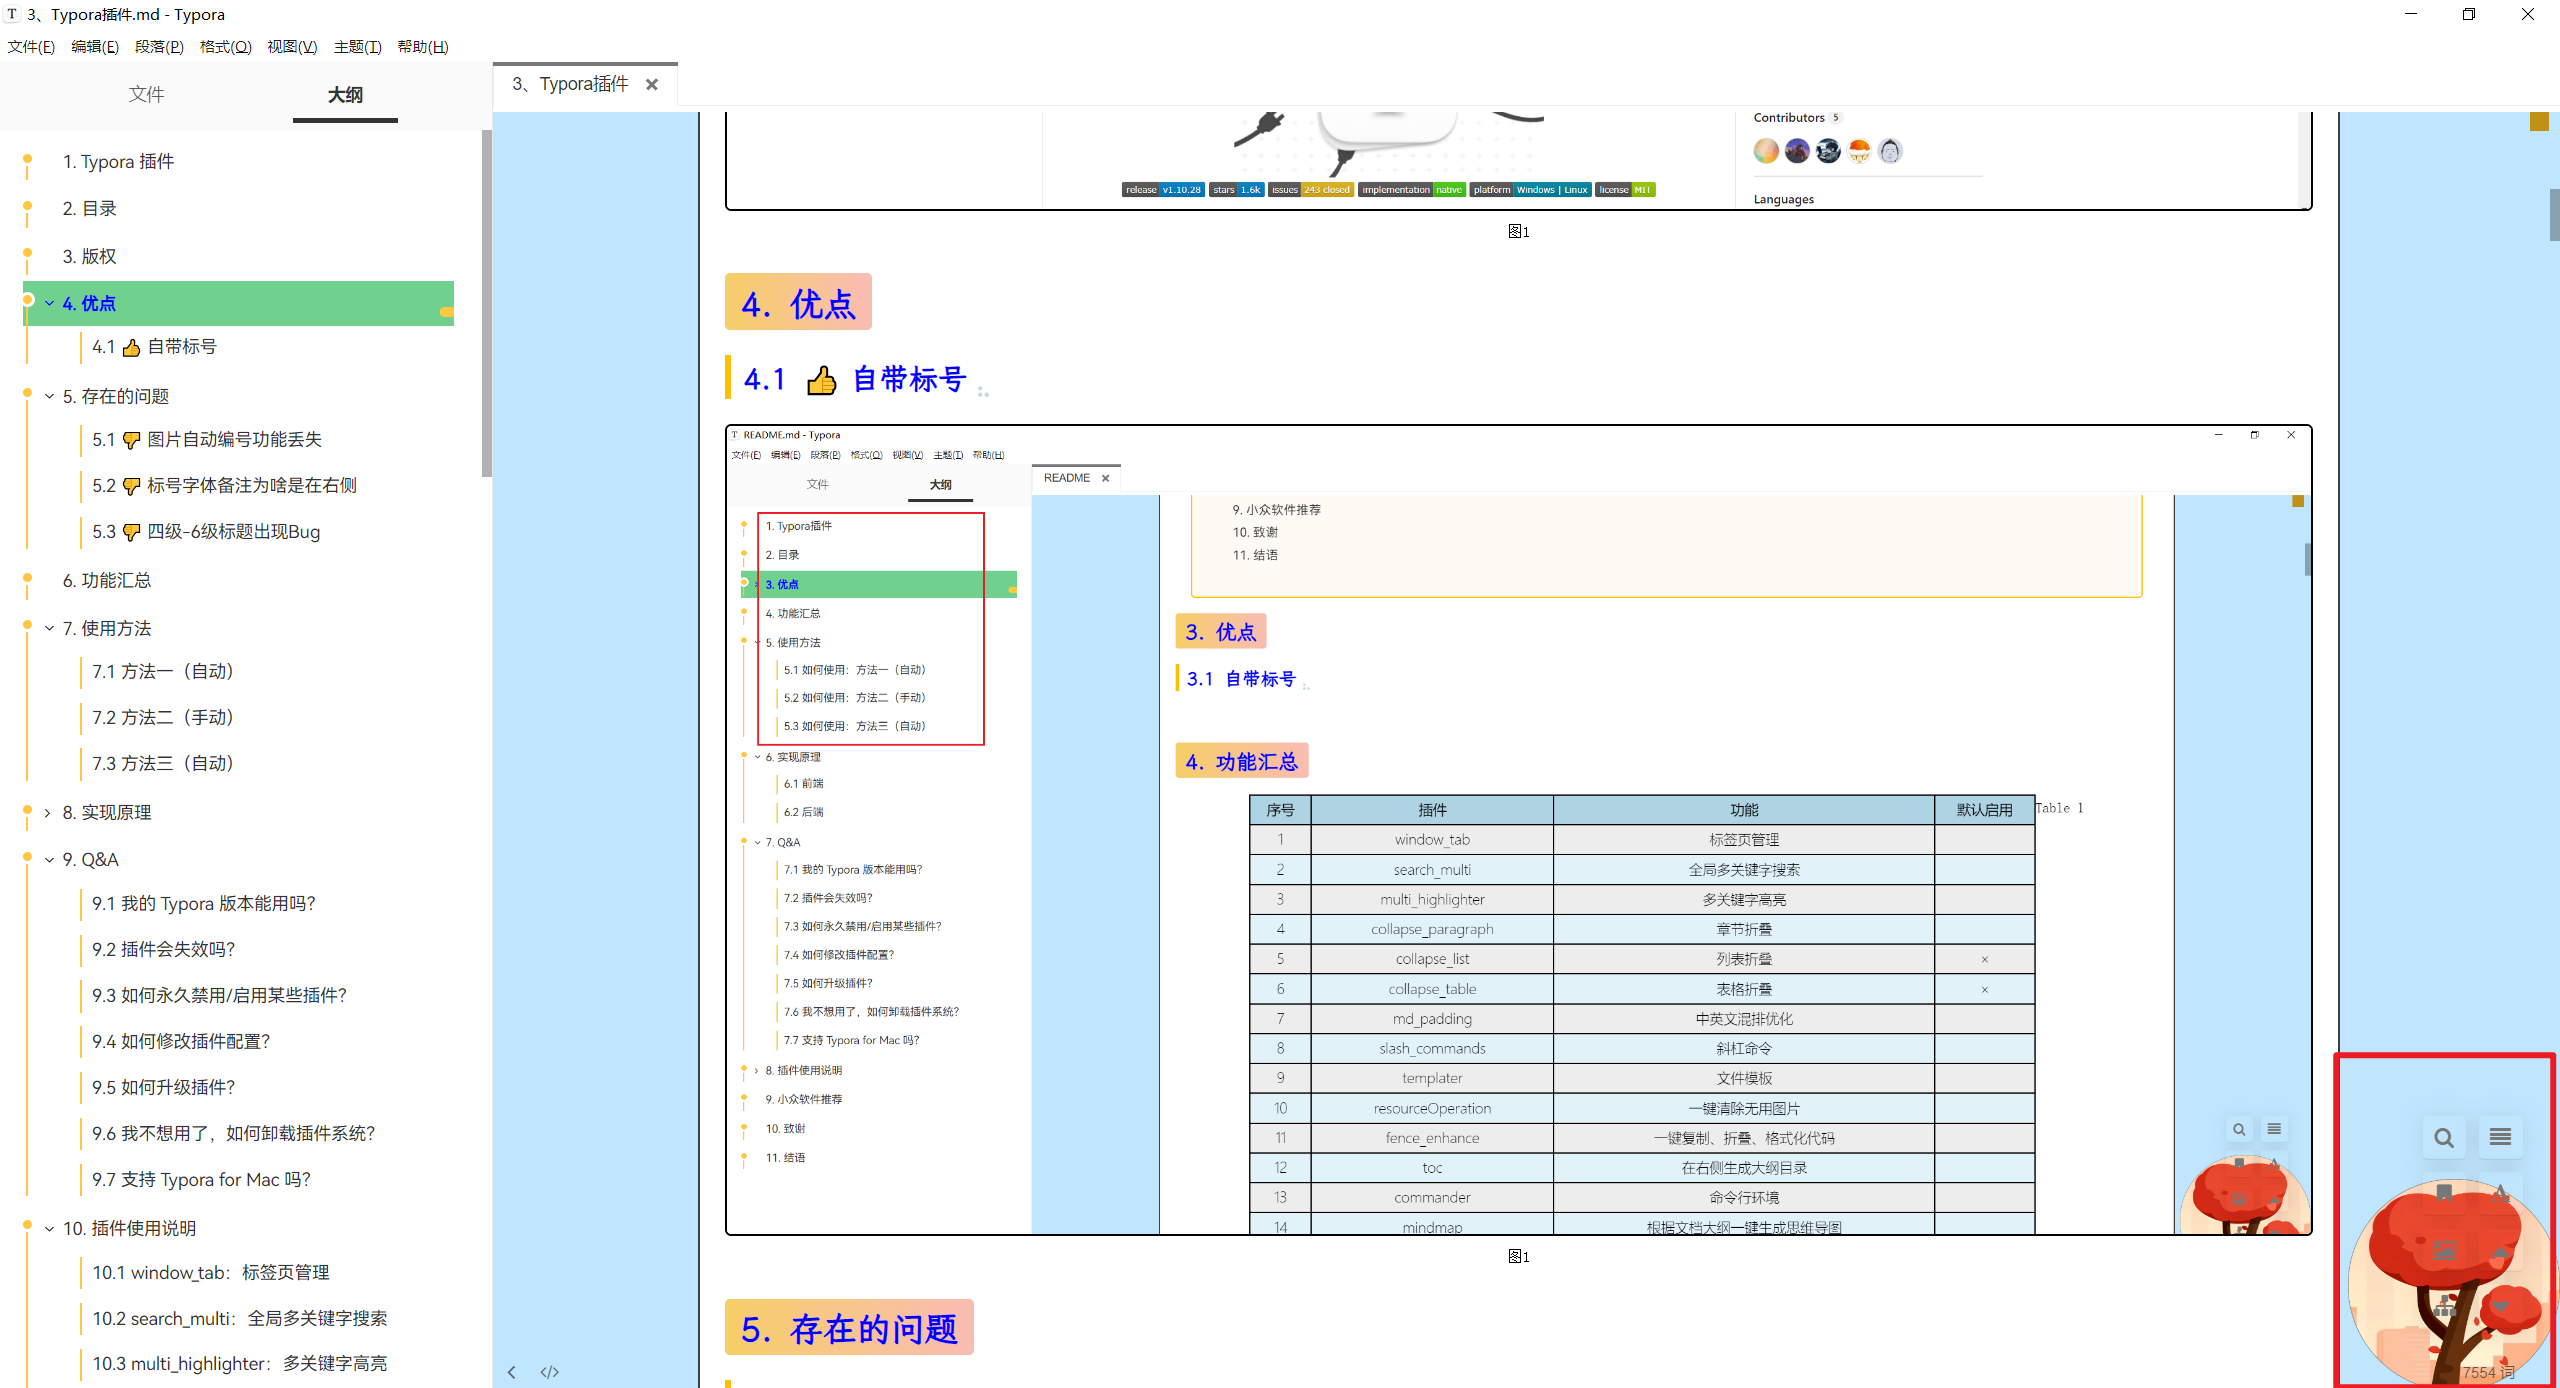Click the '4.1 自带标号' heading in the document

pyautogui.click(x=855, y=379)
